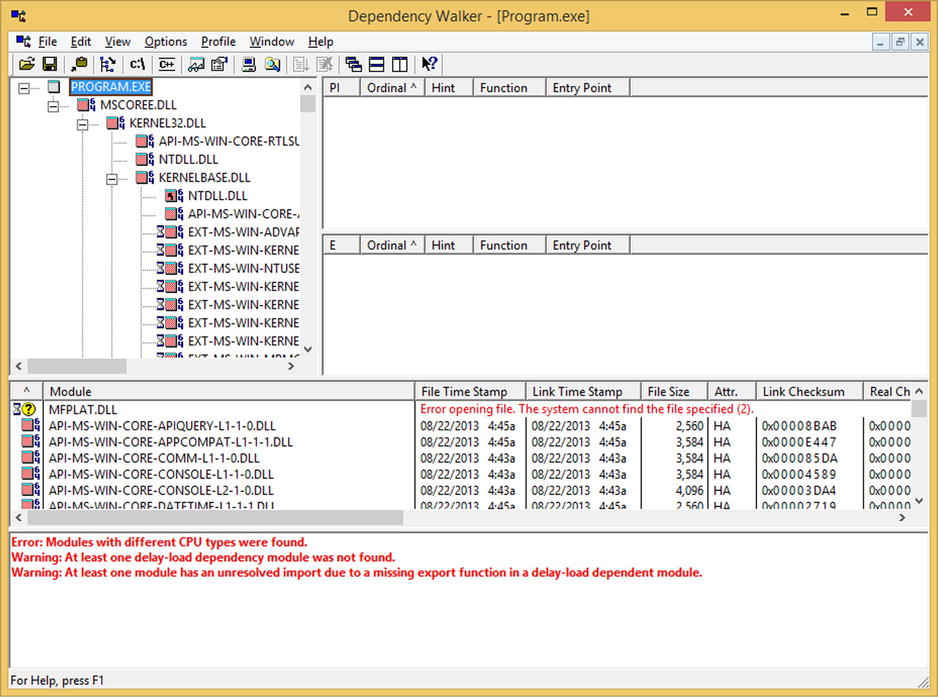Click the Stop Profiling toolbar icon
The width and height of the screenshot is (938, 698).
tap(324, 64)
